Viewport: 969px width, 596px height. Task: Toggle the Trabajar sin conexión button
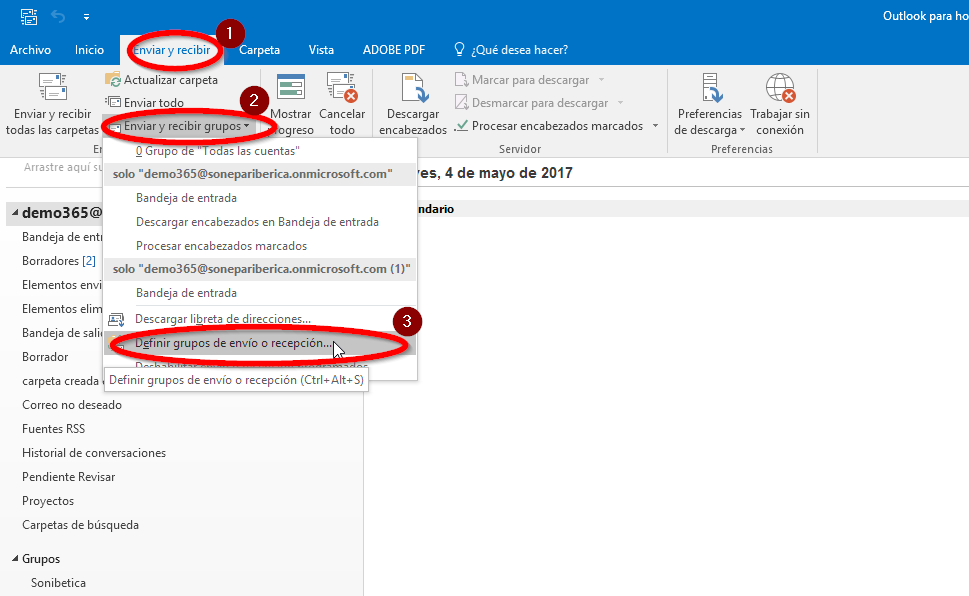[x=780, y=103]
